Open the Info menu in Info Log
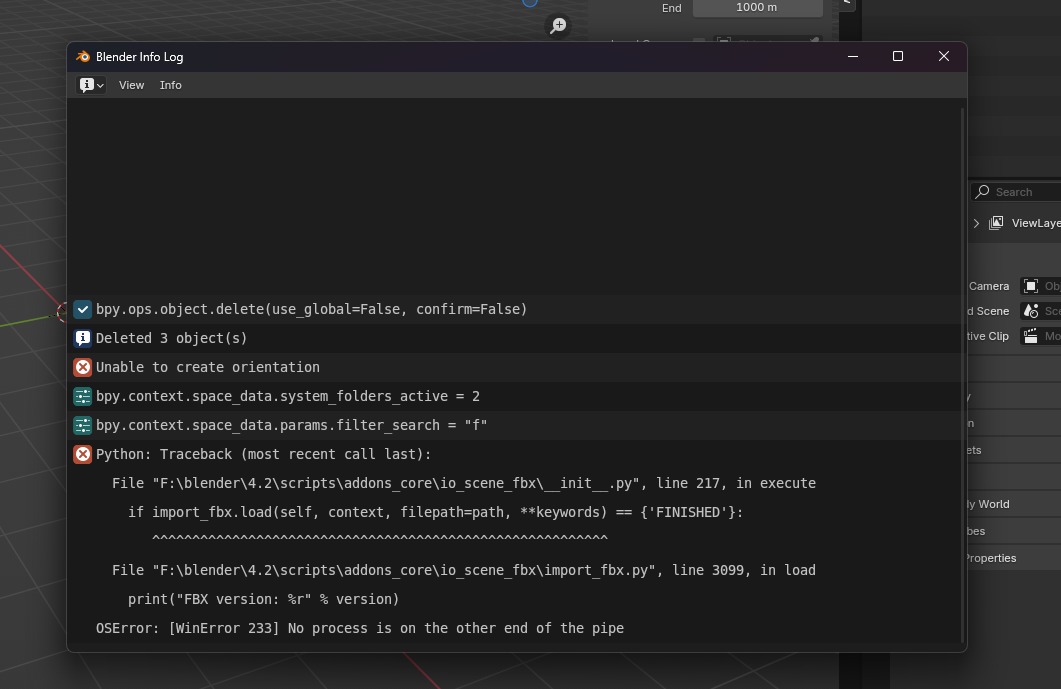 (171, 85)
